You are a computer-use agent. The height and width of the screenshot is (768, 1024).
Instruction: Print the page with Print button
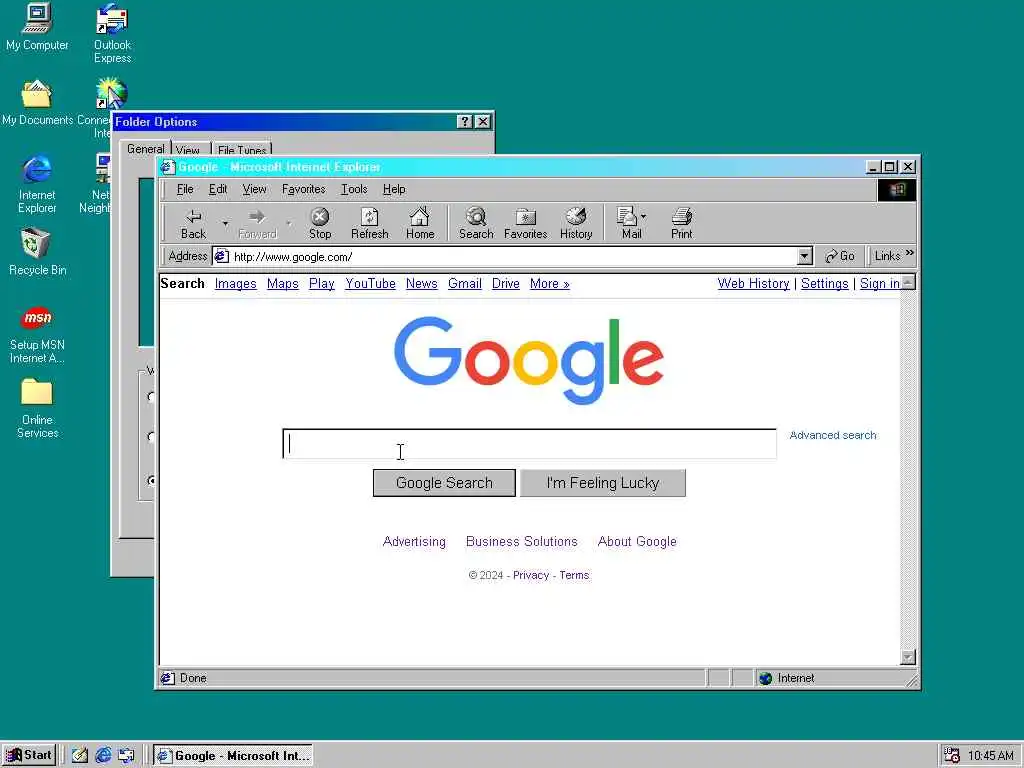[x=681, y=224]
